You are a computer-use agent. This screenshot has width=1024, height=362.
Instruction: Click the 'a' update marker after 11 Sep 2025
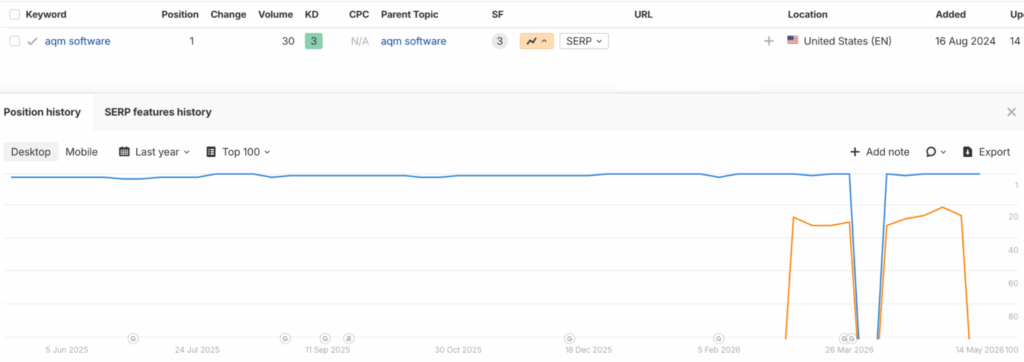pos(349,338)
